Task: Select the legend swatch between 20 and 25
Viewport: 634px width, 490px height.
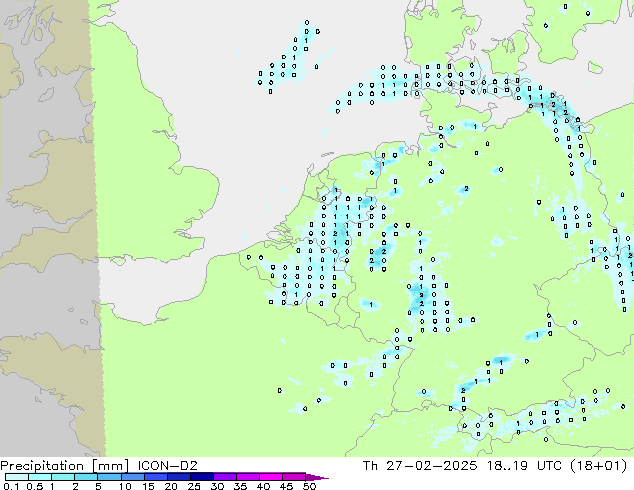Action: pos(179,477)
